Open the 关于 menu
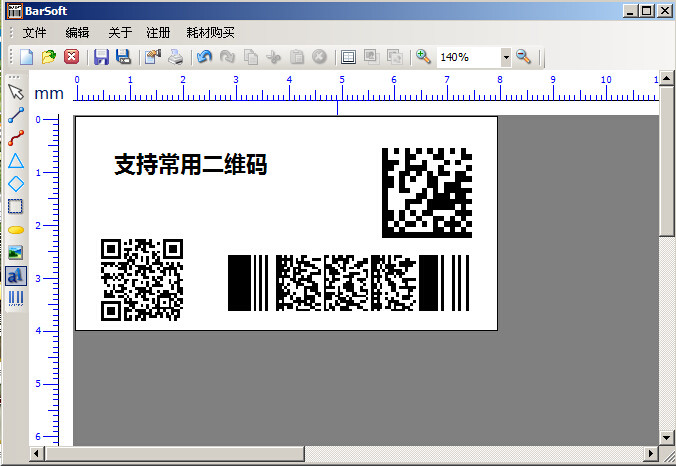The width and height of the screenshot is (676, 466). pos(120,33)
